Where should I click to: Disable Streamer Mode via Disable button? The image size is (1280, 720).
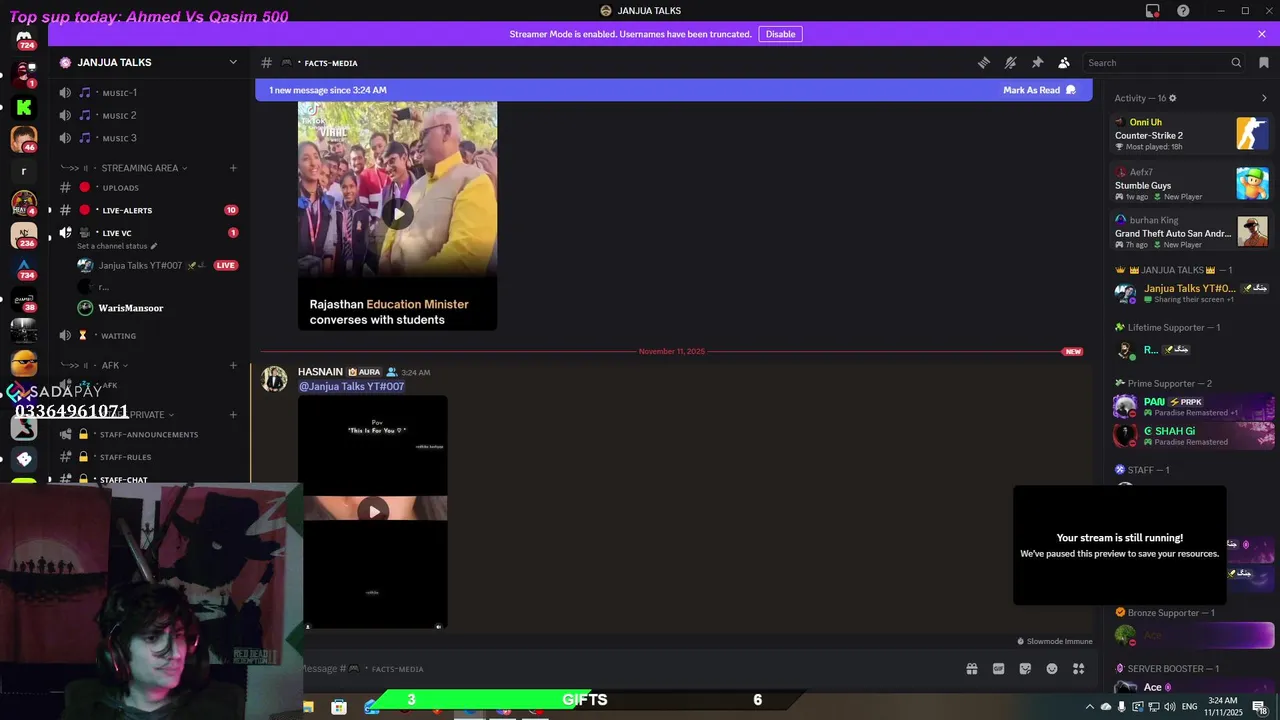pos(780,34)
